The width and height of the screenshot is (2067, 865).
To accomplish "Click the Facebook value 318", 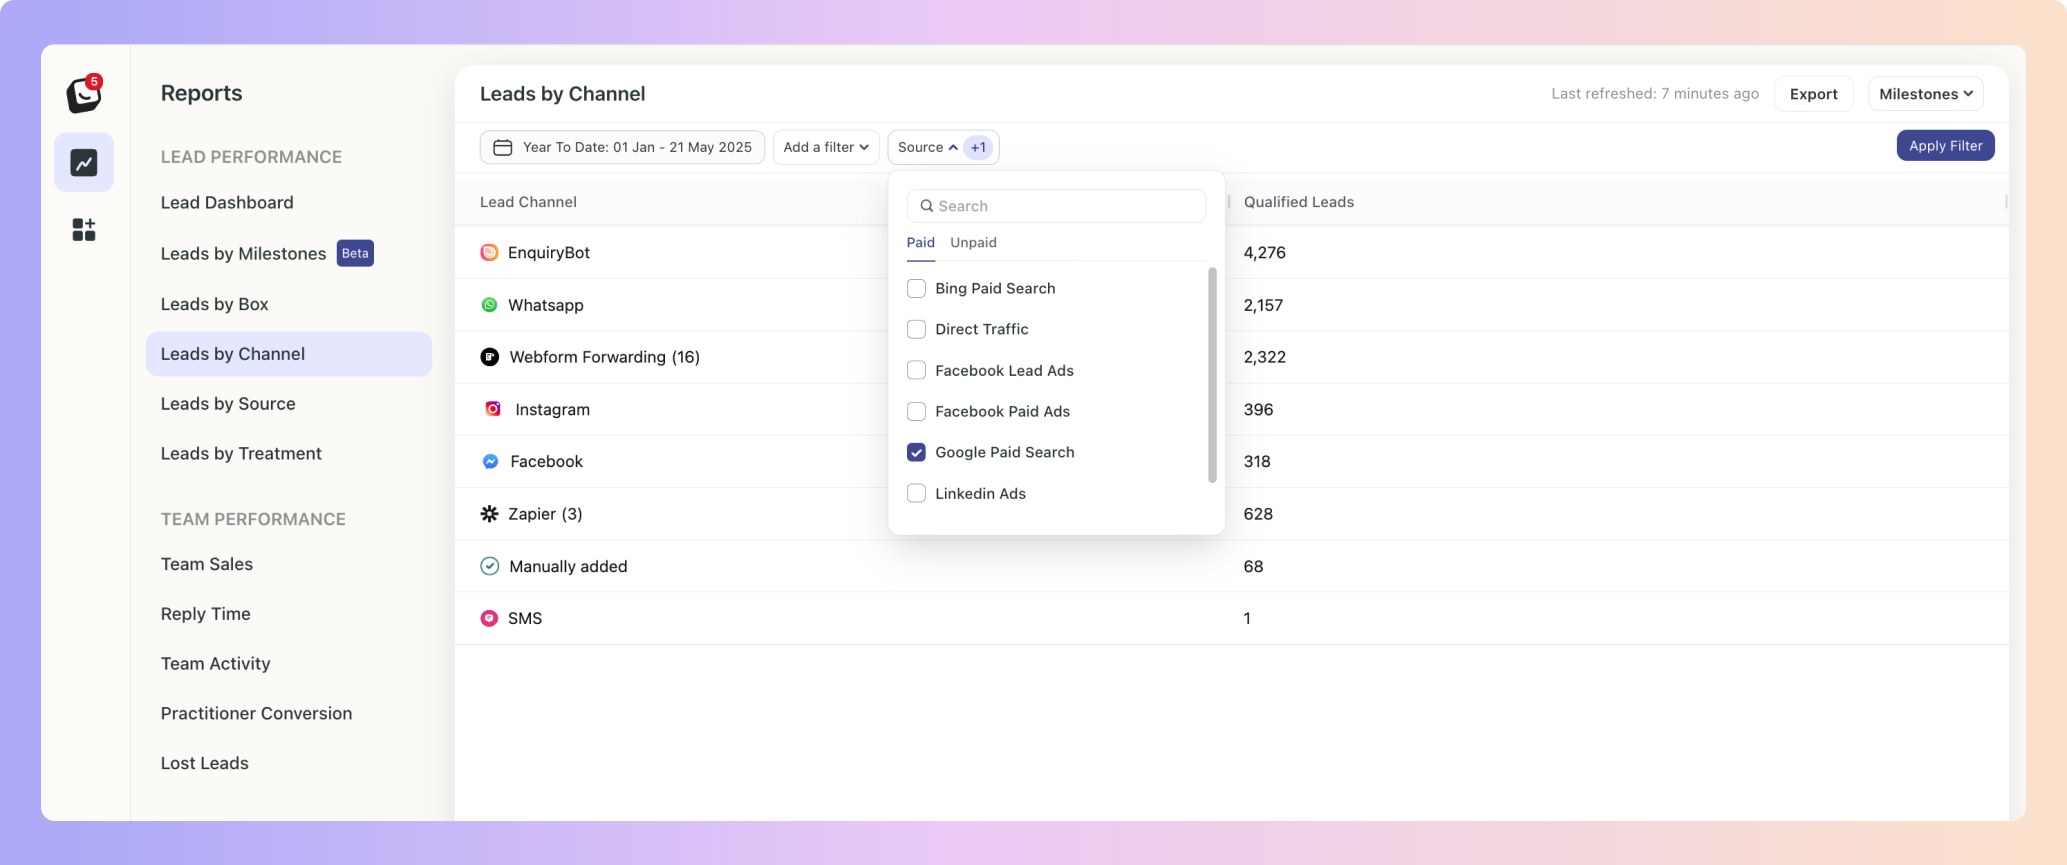I will pyautogui.click(x=1257, y=462).
